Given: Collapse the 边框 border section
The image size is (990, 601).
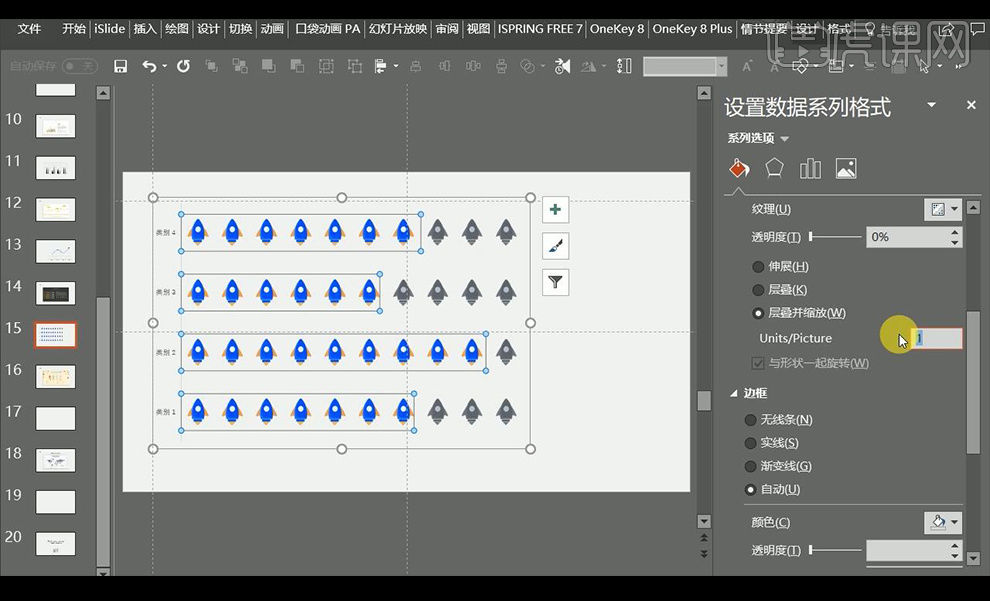Looking at the screenshot, I should (735, 394).
